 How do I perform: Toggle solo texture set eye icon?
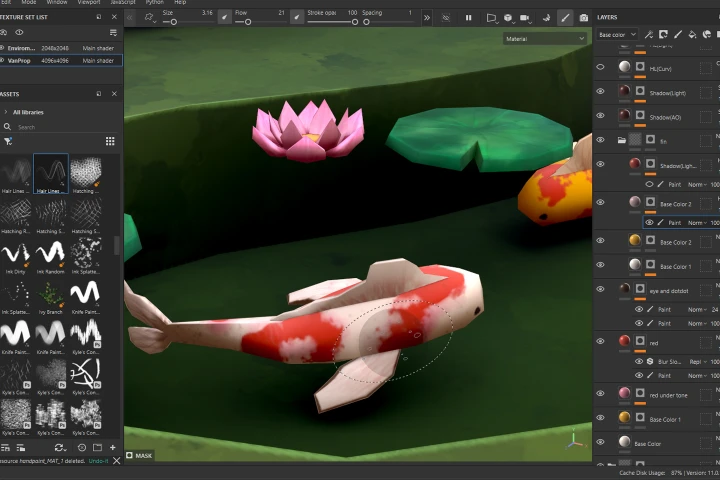point(19,33)
